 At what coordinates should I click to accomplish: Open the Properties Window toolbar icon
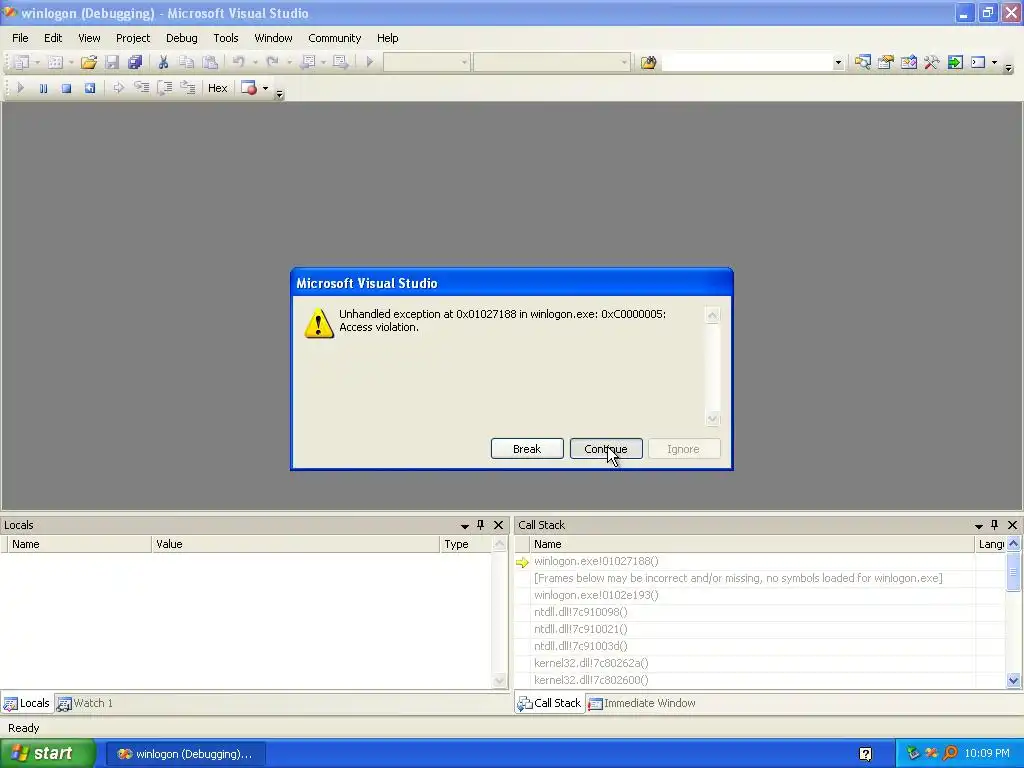coord(886,63)
